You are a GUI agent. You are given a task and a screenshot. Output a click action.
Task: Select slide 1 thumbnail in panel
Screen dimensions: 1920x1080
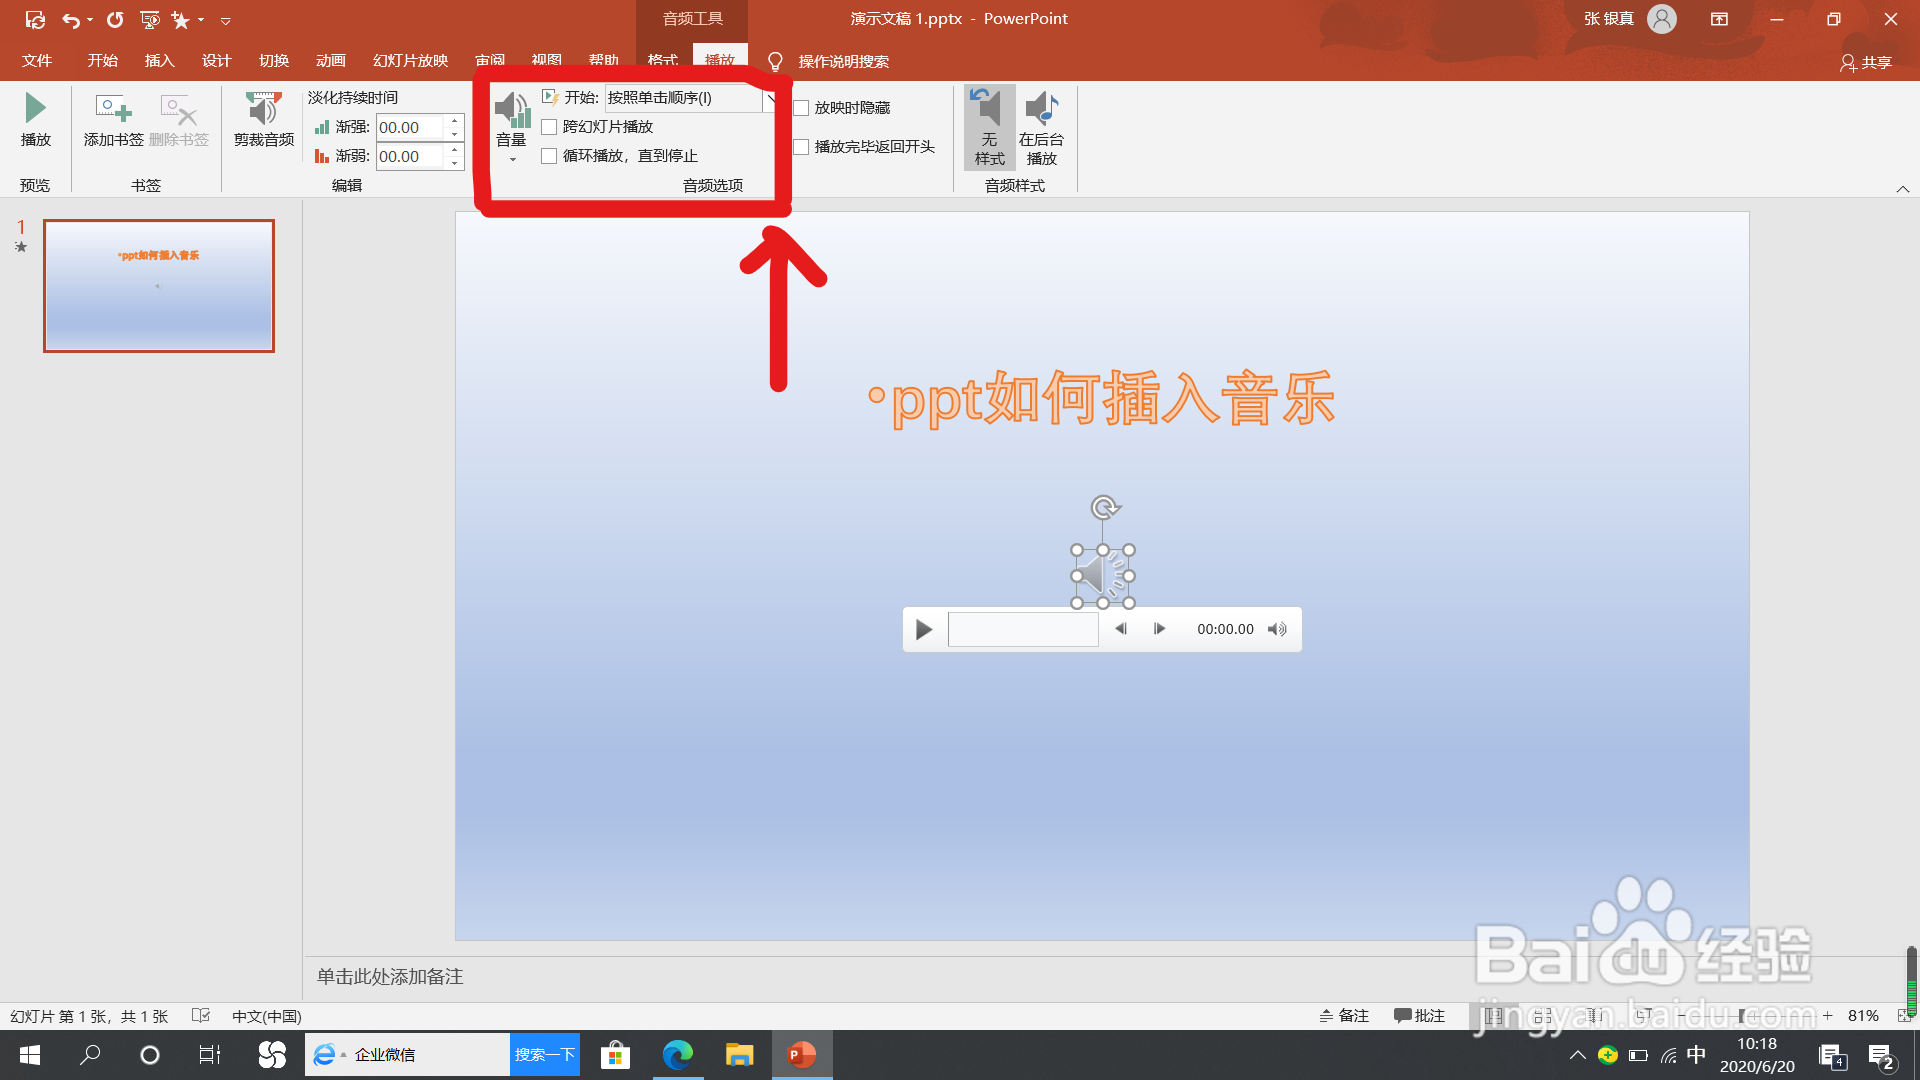point(159,286)
